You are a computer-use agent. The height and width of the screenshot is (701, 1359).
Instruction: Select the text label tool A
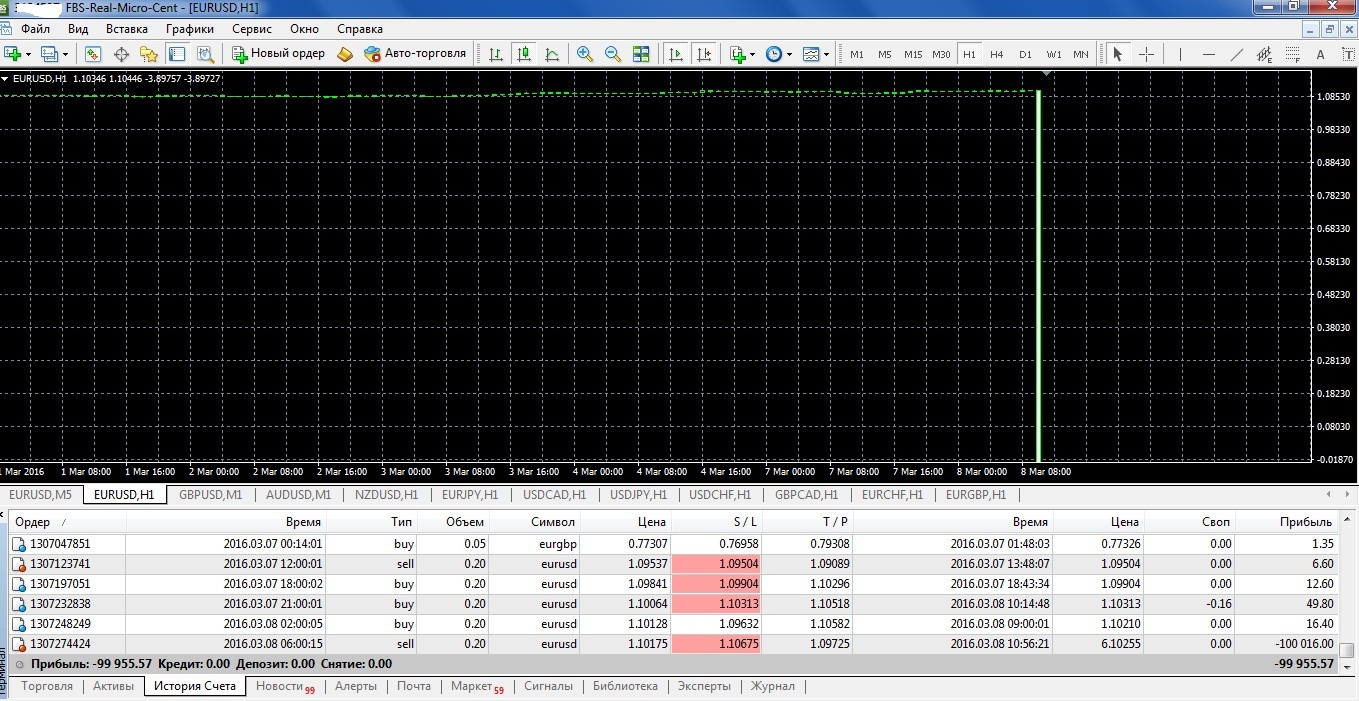coord(1320,54)
